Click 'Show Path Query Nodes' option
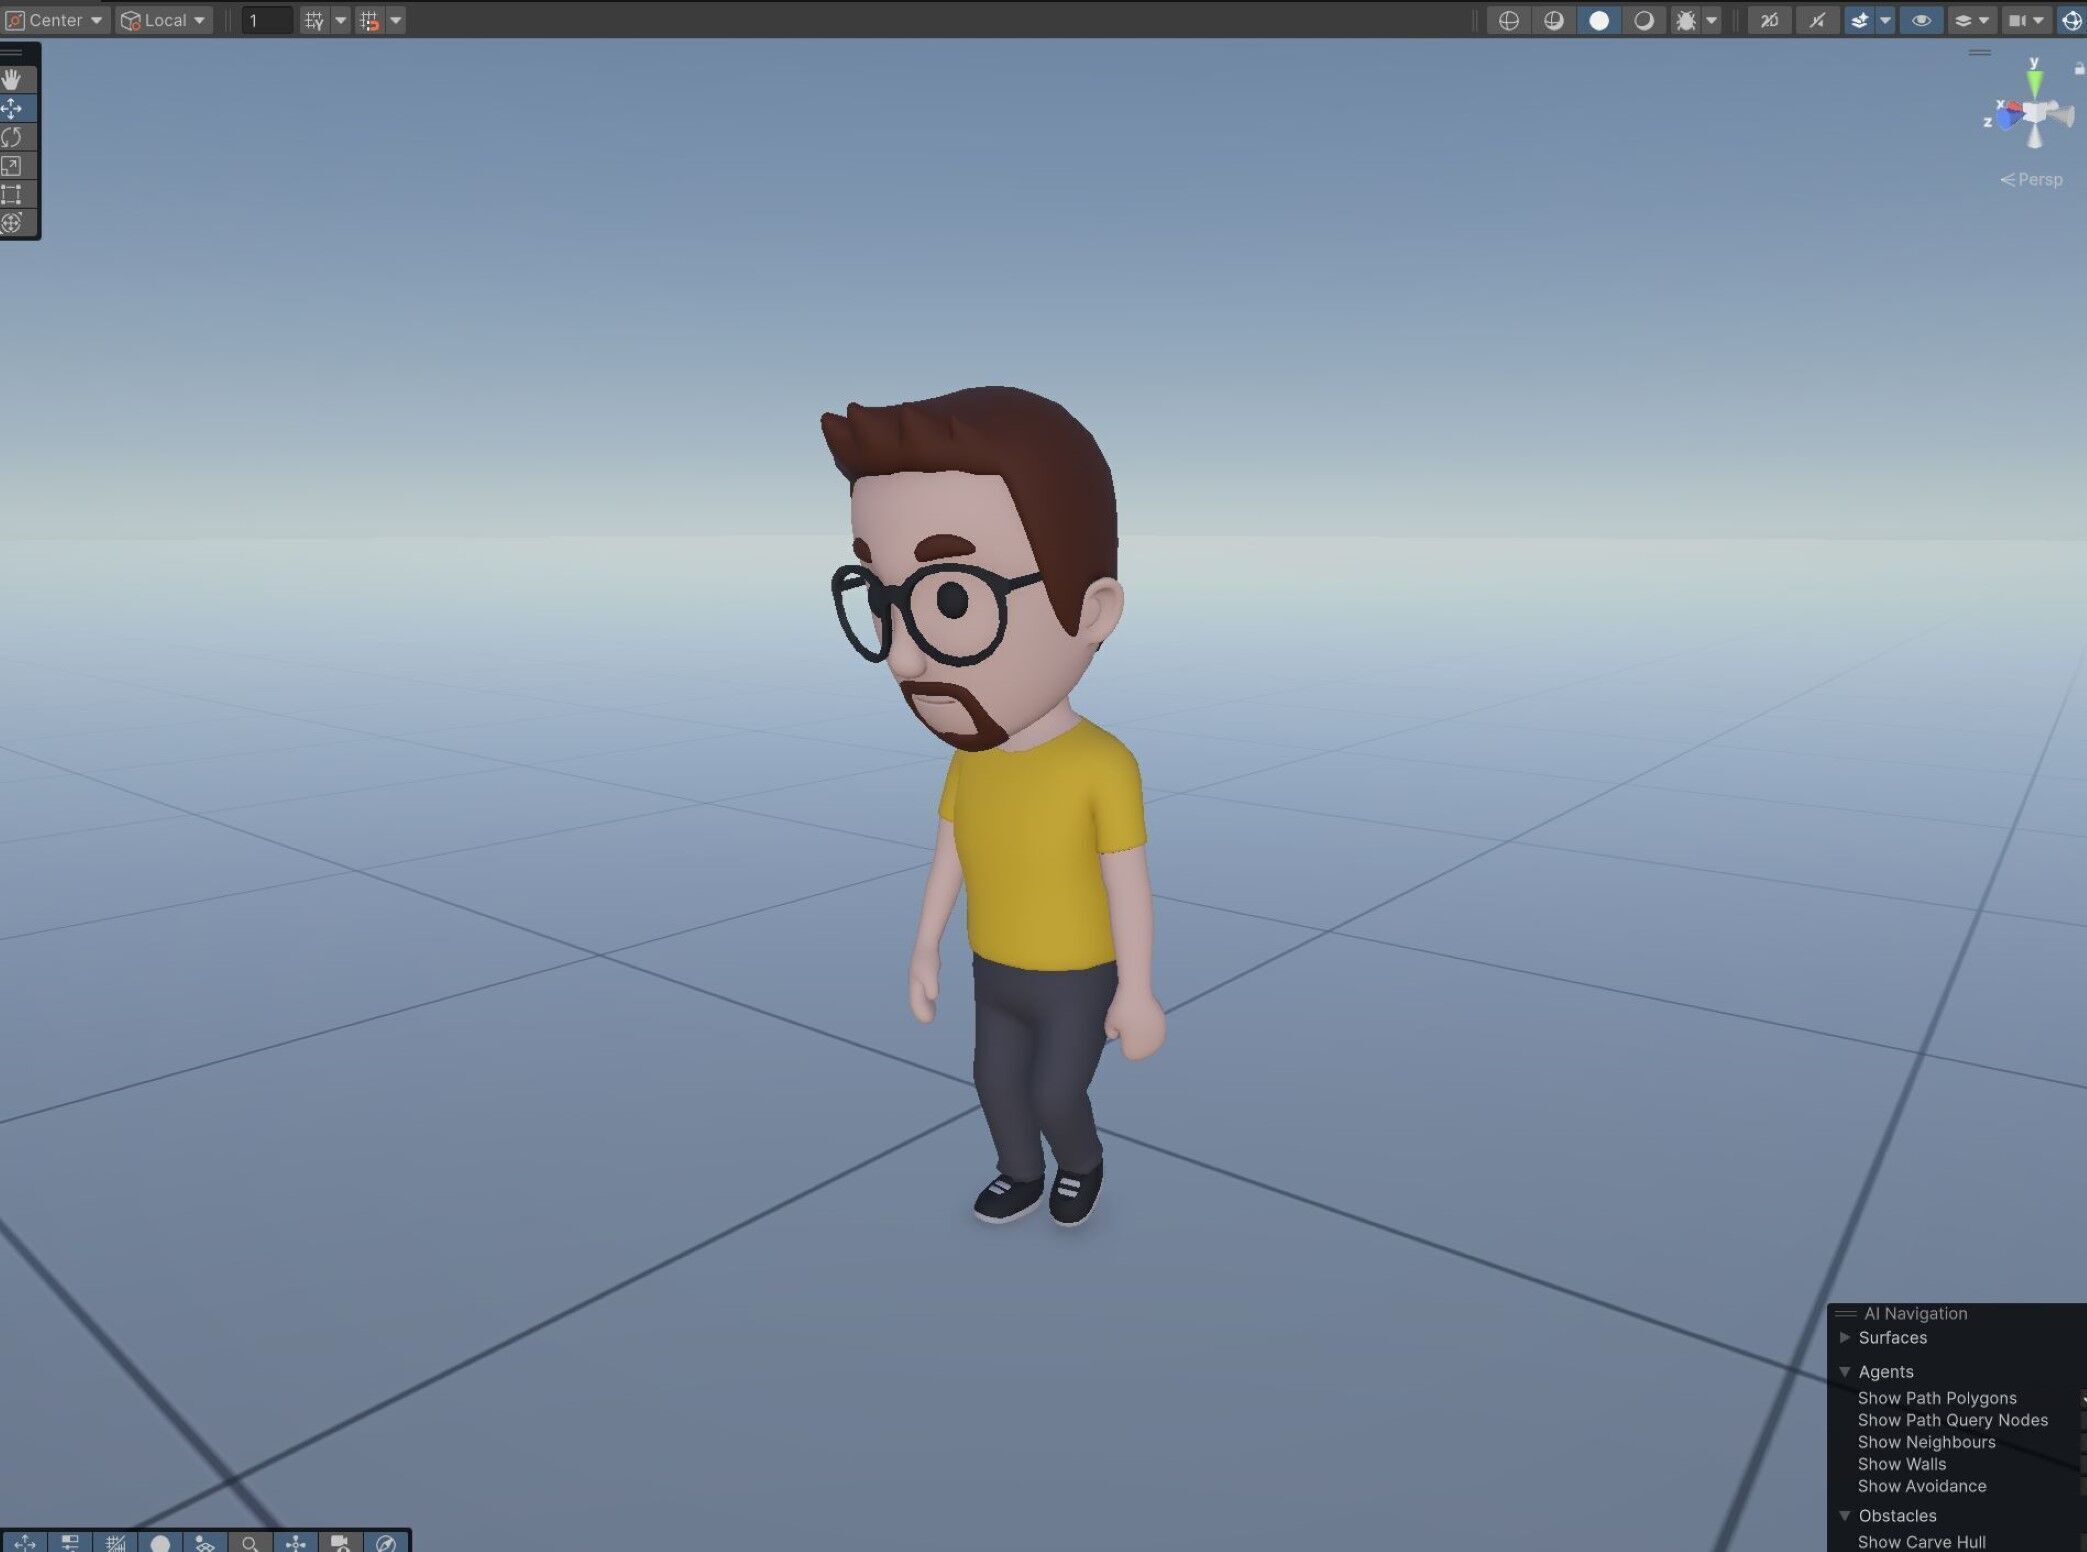Screen dimensions: 2087x1552 [1952, 1420]
